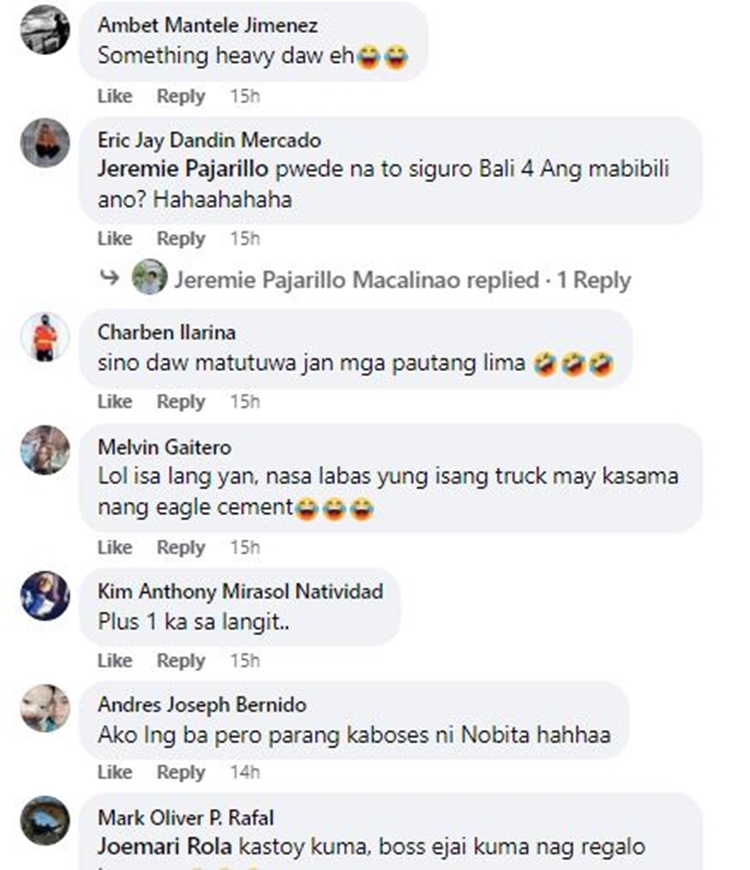Image resolution: width=750 pixels, height=870 pixels.
Task: Reply to Andres Joseph Bernido's comment
Action: point(181,772)
